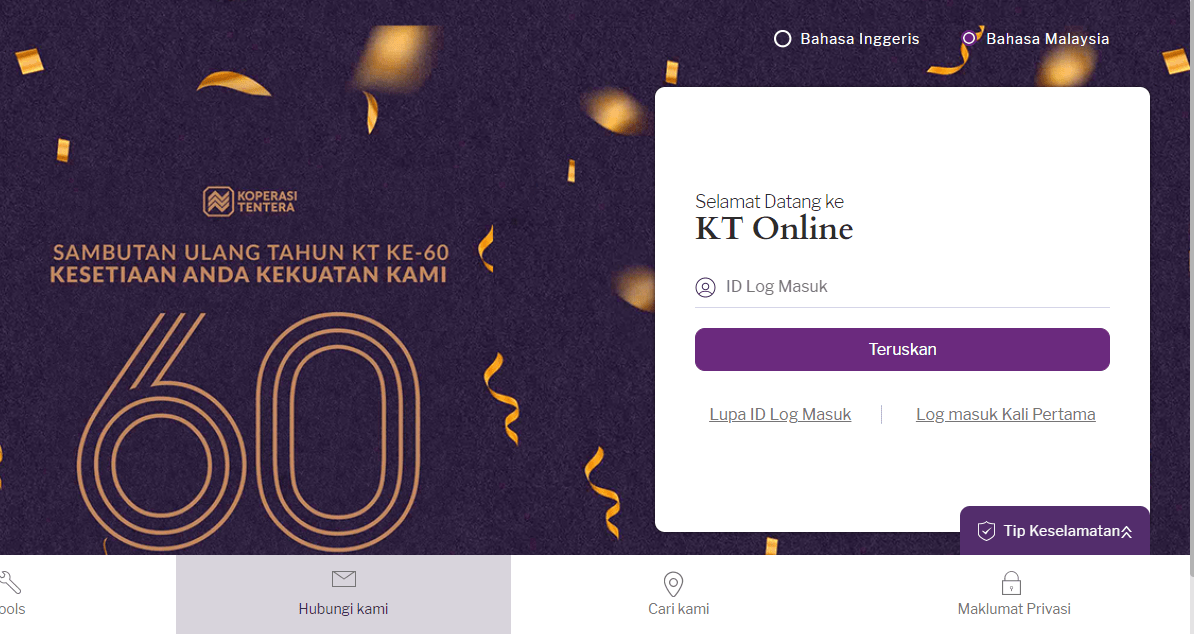The image size is (1194, 634).
Task: Expand Tip Keselamatan using the double chevron
Action: tap(1127, 532)
